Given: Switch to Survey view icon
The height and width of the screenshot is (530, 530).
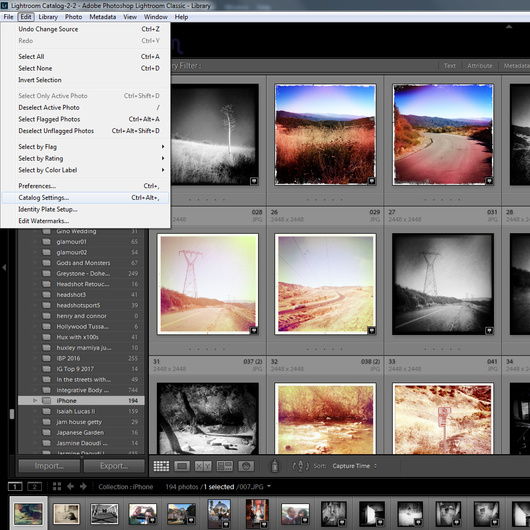Looking at the screenshot, I should coord(225,466).
